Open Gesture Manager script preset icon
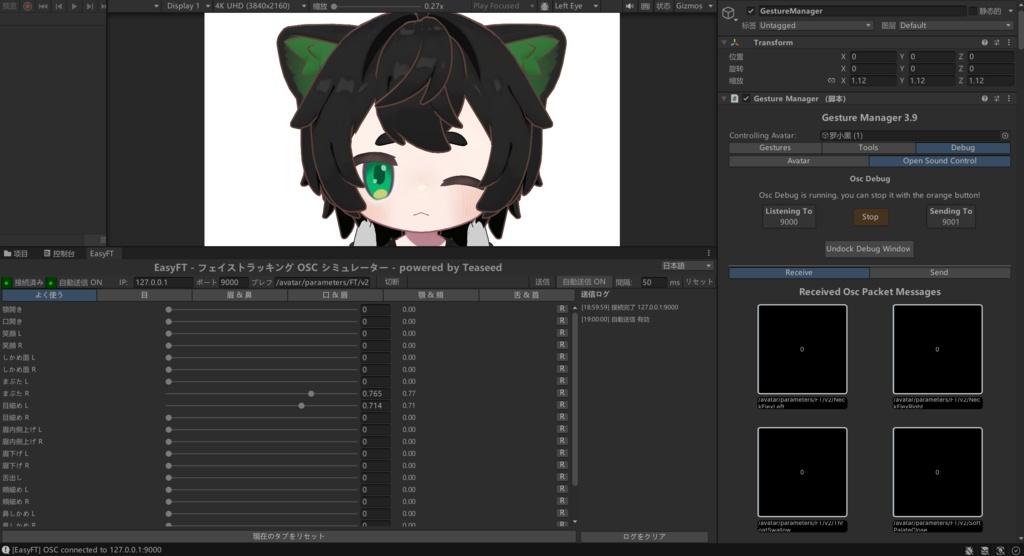 (997, 99)
